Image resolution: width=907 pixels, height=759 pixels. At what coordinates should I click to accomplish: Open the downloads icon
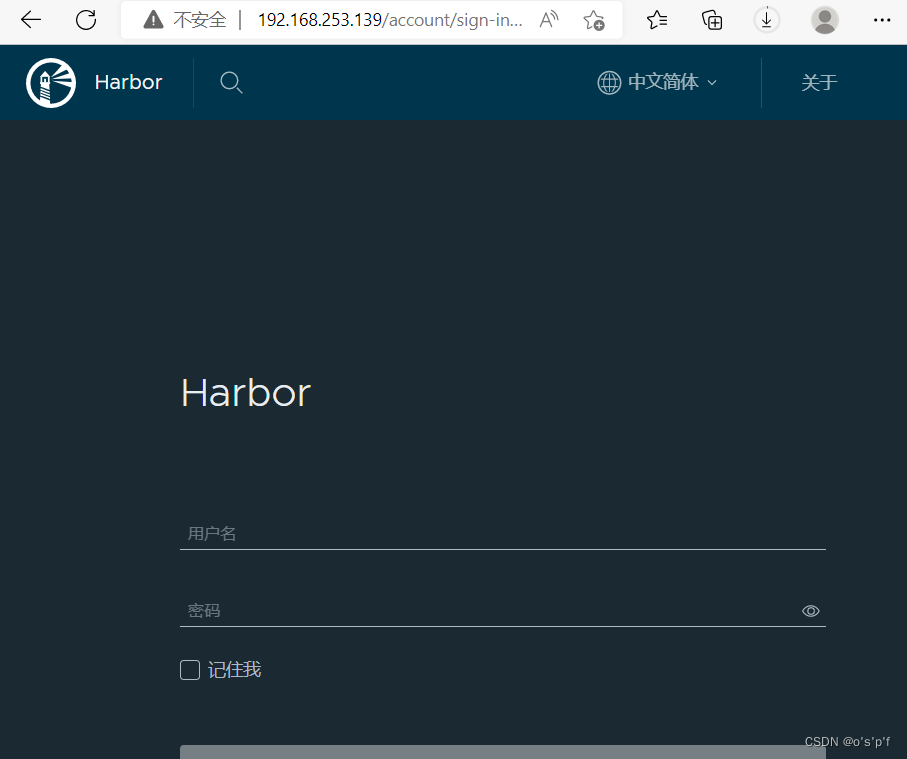(x=766, y=20)
